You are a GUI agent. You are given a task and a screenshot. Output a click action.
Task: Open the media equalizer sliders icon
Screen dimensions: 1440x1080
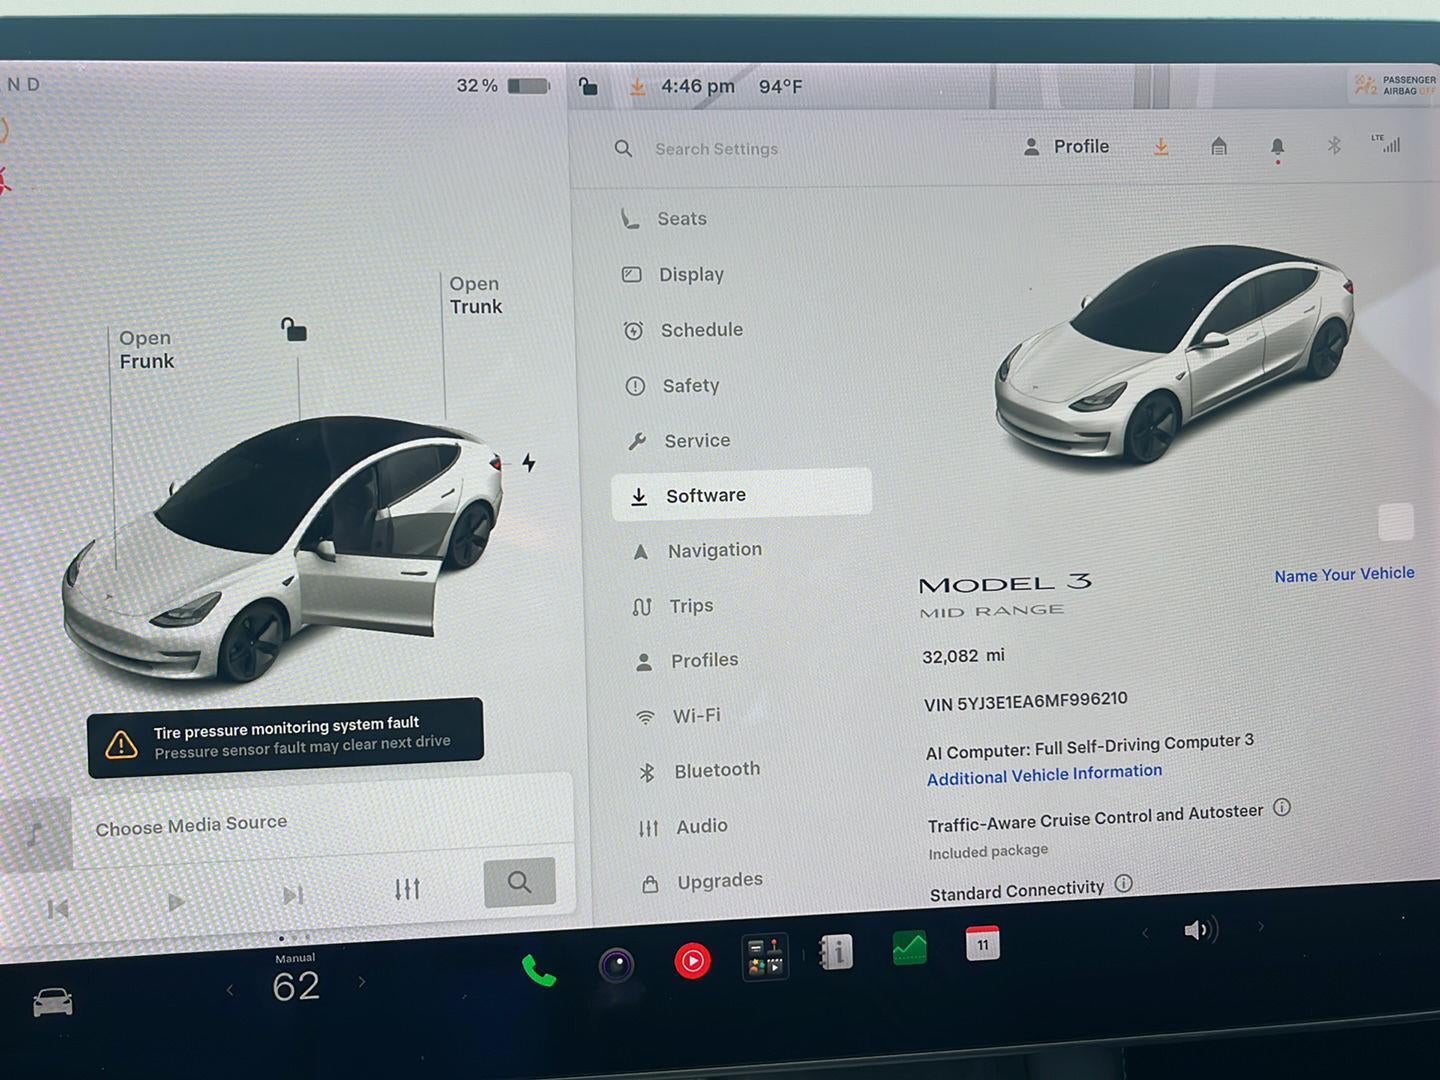[x=407, y=888]
